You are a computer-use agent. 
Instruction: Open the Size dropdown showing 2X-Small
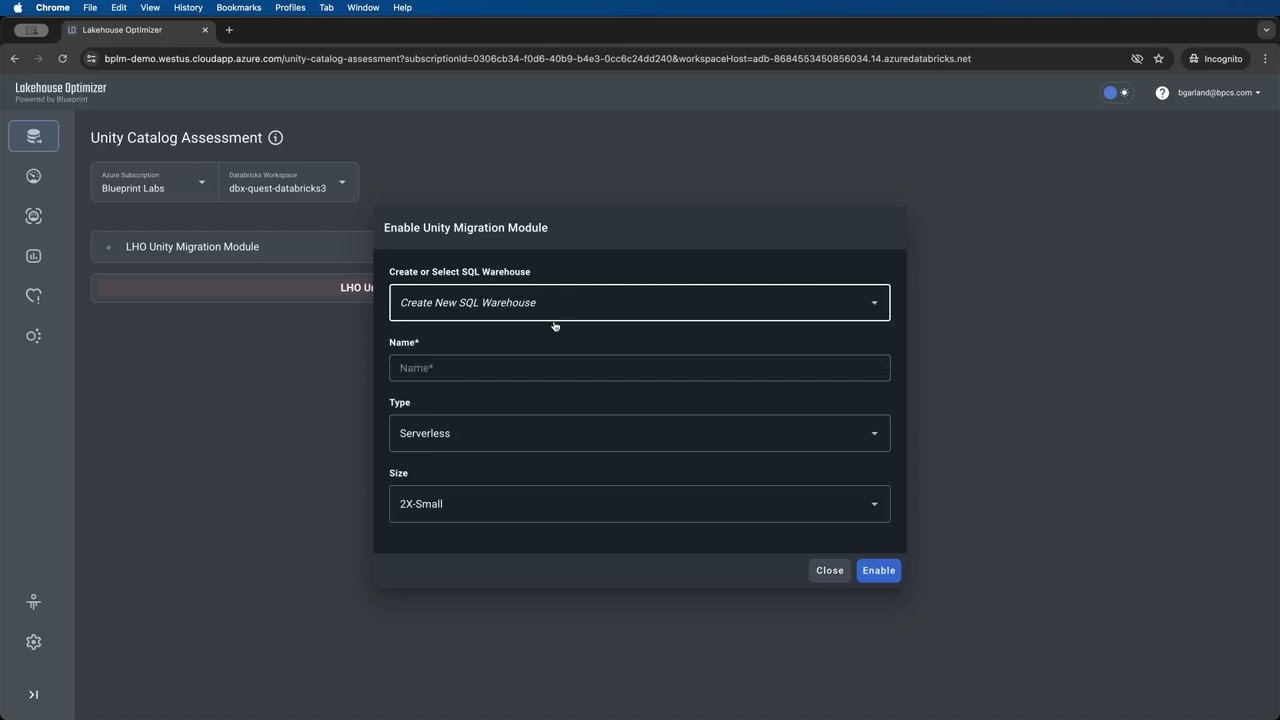[x=639, y=504]
